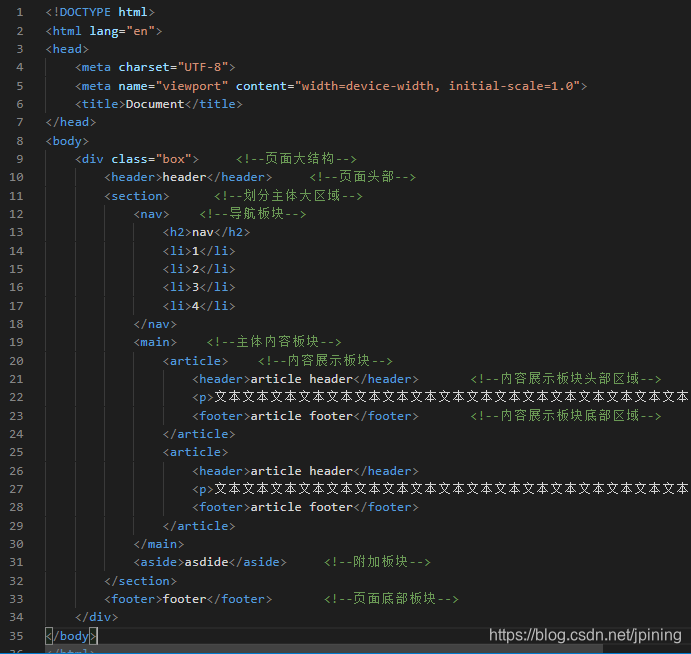Click the opening <main> tag on line 19
691x654 pixels.
click(x=155, y=342)
